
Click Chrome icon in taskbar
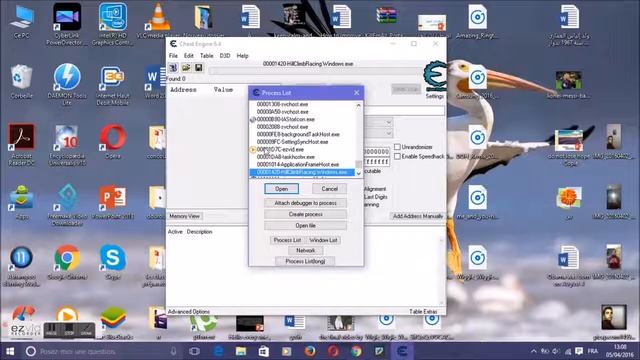coord(356,351)
